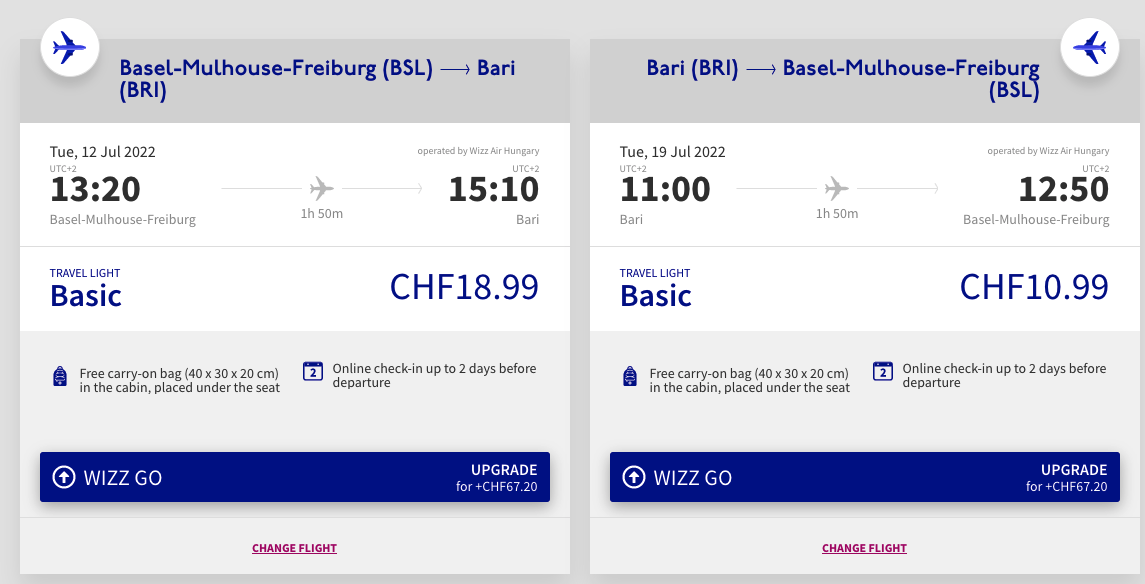
Task: Click the up-arrow icon on the outbound WIZZ GO bar
Action: point(64,478)
